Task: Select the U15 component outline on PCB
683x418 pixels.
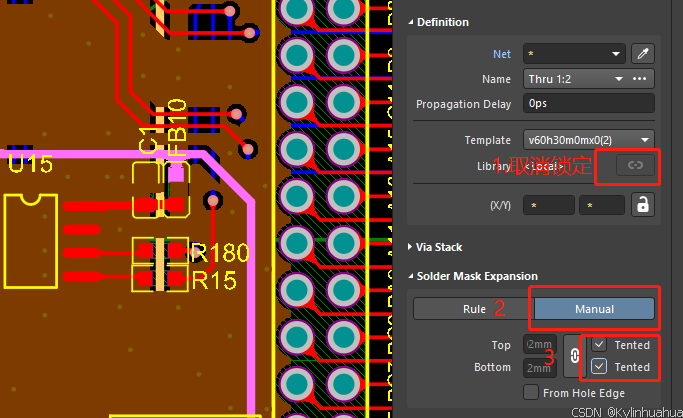Action: (x=30, y=241)
